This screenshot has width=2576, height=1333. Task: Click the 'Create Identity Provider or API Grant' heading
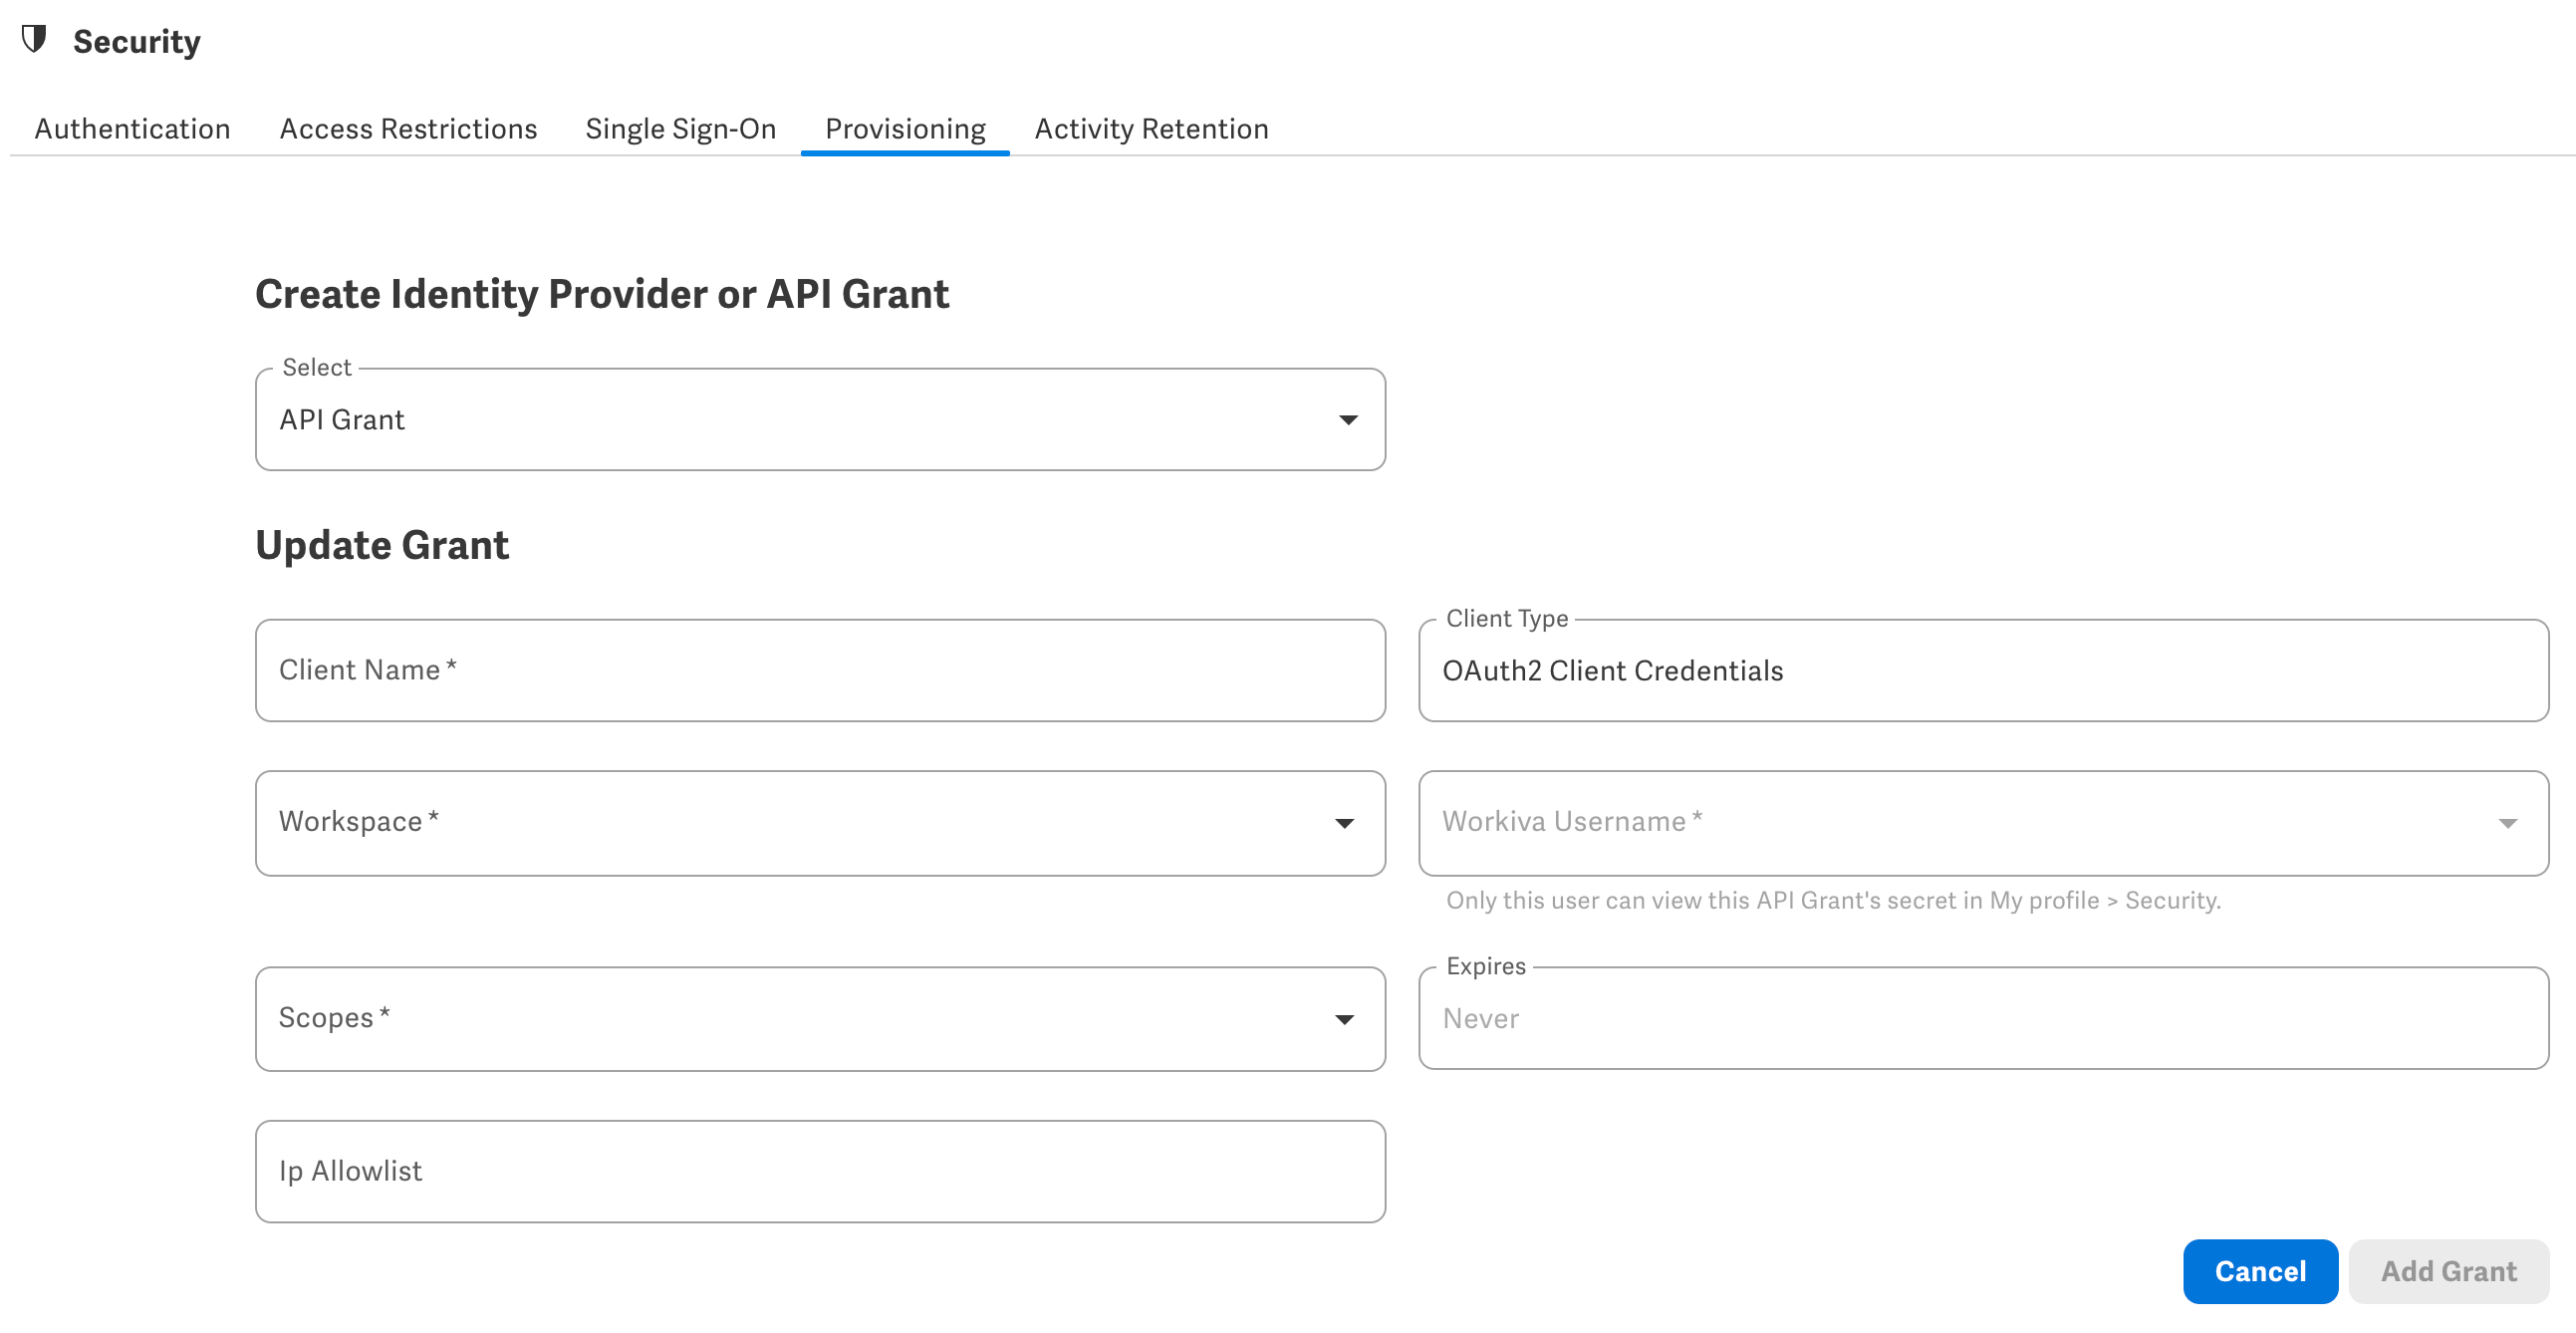click(x=602, y=294)
